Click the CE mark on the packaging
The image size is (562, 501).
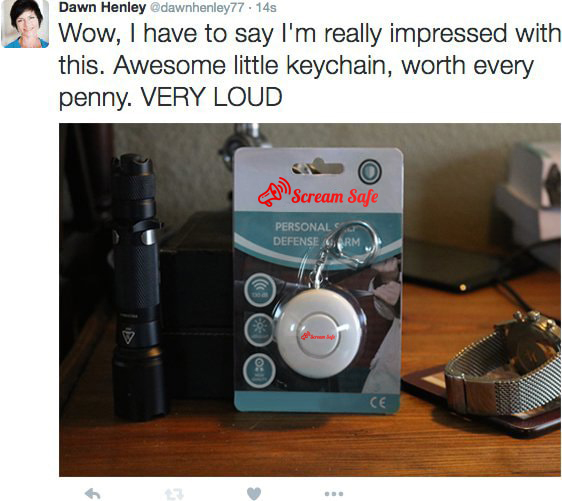click(378, 403)
